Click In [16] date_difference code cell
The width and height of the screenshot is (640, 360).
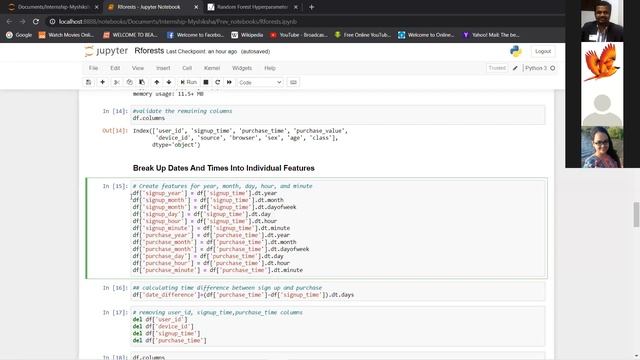[x=338, y=291]
